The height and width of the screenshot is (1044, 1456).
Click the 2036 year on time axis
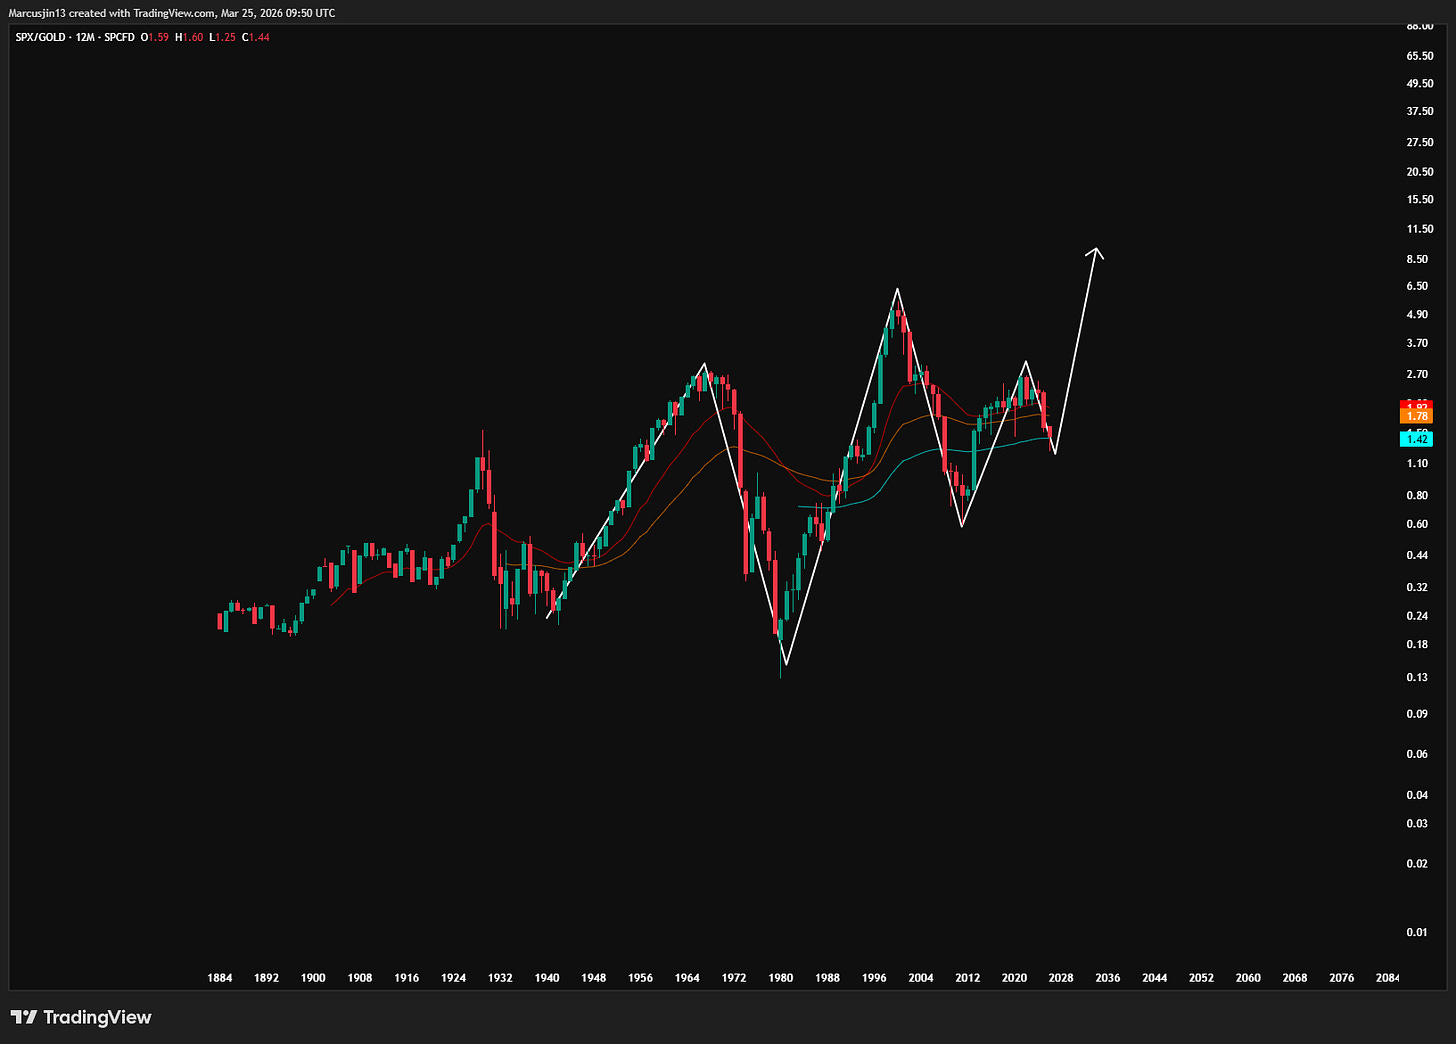(1108, 978)
